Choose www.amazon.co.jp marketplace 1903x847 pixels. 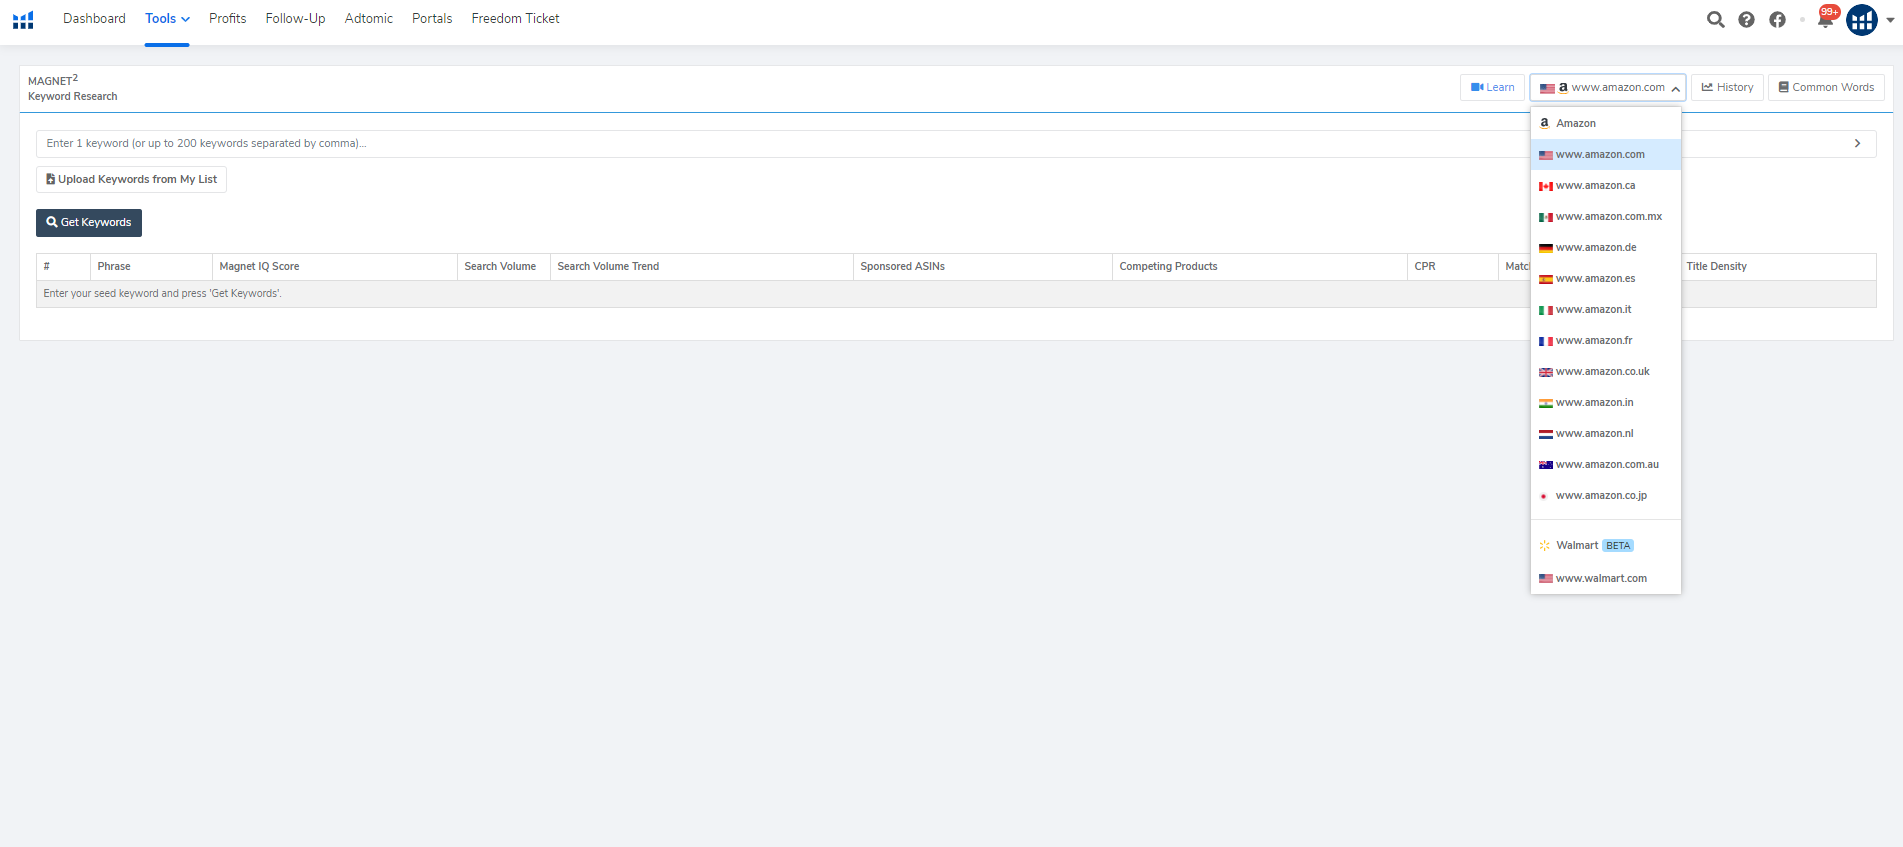coord(1605,495)
